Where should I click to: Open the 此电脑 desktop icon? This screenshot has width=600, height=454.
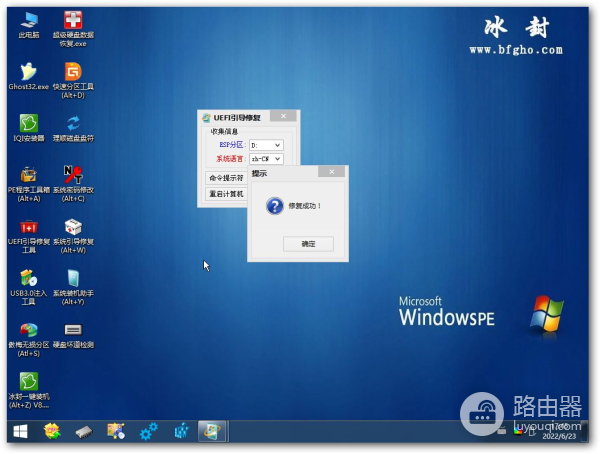click(x=29, y=20)
